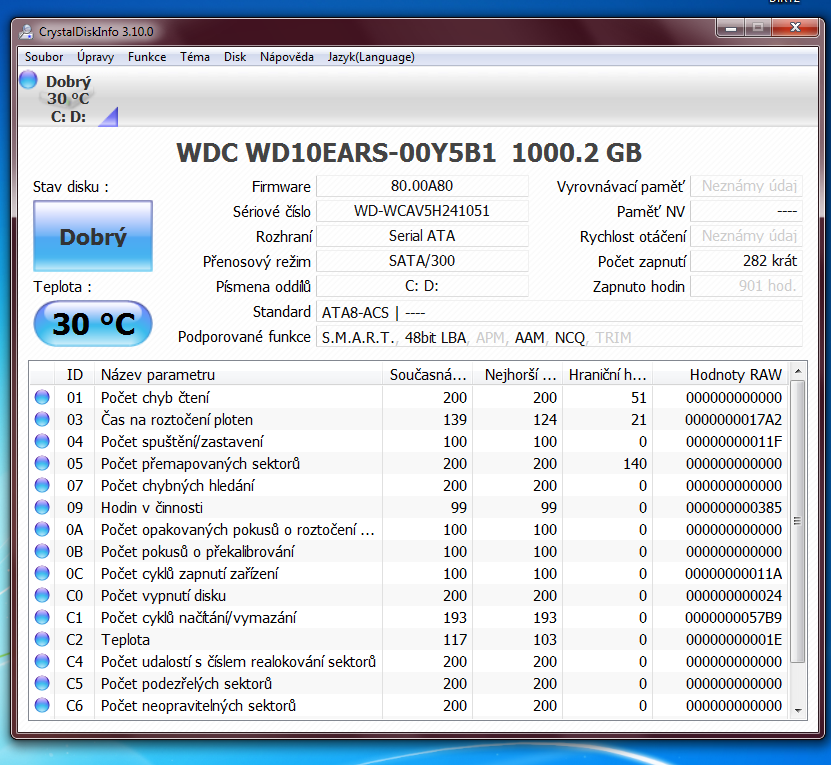The width and height of the screenshot is (831, 765).
Task: Click the Počet neopravitelných sektorů row name
Action: 198,705
